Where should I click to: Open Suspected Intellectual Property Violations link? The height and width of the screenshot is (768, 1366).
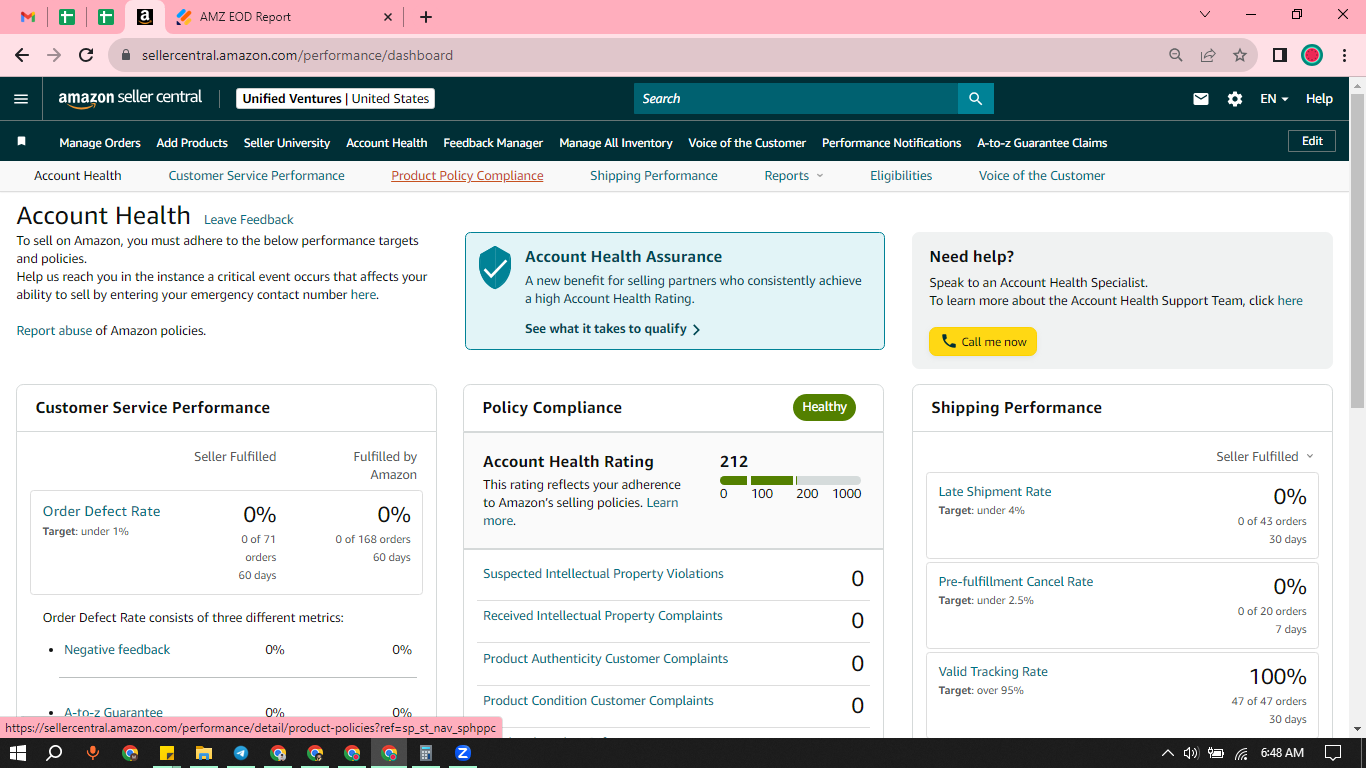603,574
